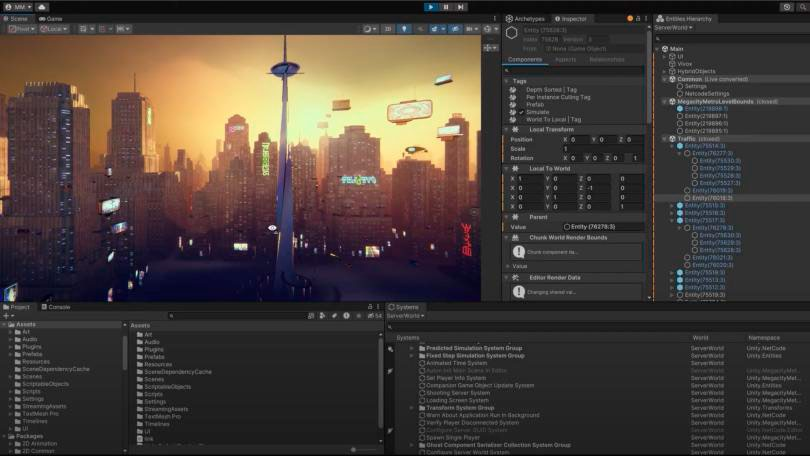Open the Pivot handle position dropdown
The height and width of the screenshot is (456, 810).
22,29
